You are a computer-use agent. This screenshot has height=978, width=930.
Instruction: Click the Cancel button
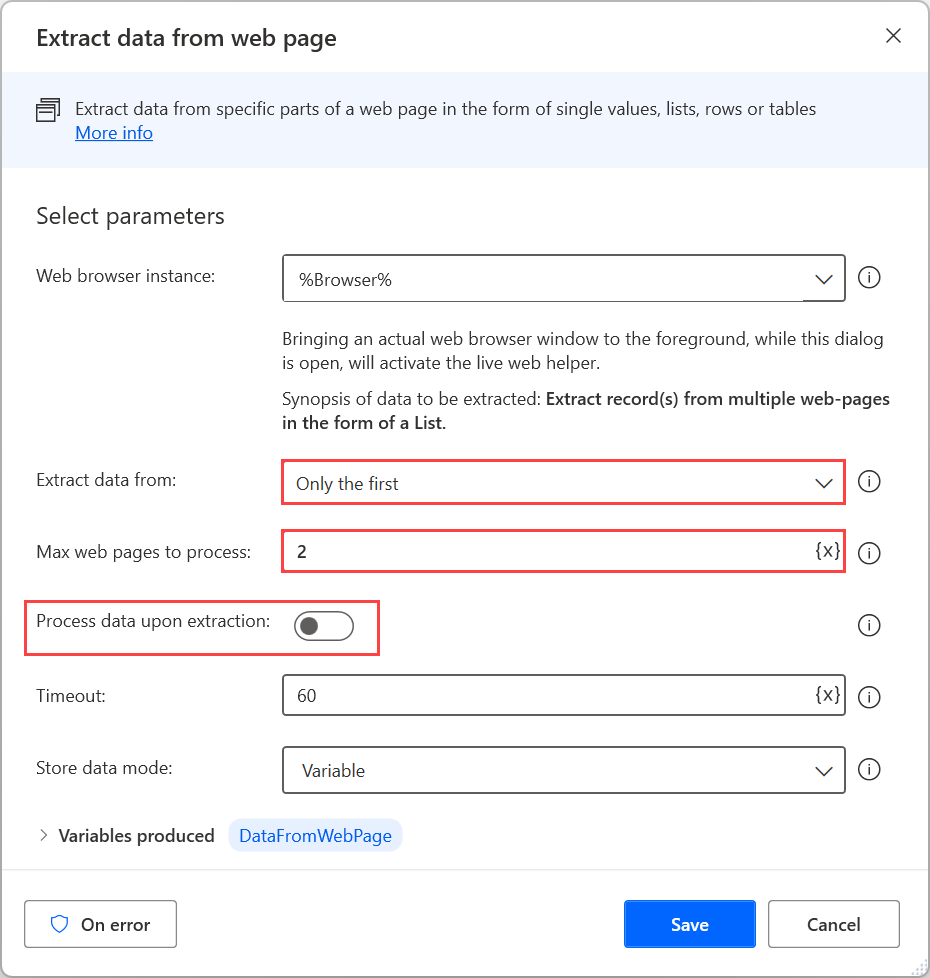833,924
